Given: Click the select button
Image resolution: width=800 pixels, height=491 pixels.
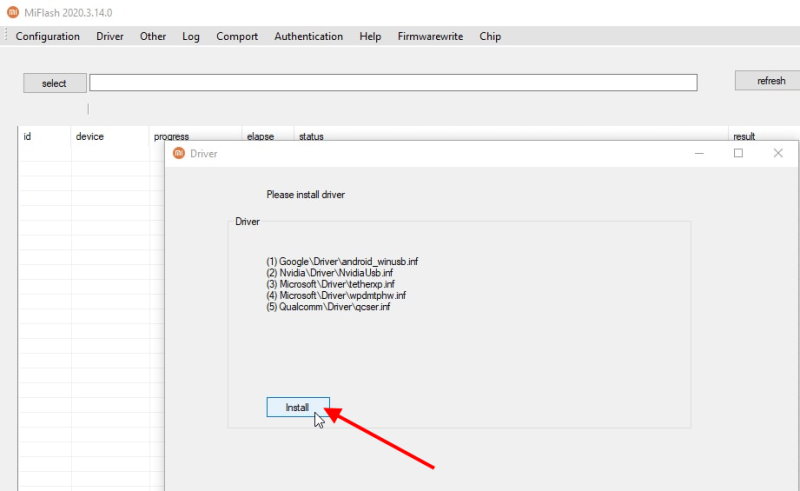Looking at the screenshot, I should [x=55, y=83].
